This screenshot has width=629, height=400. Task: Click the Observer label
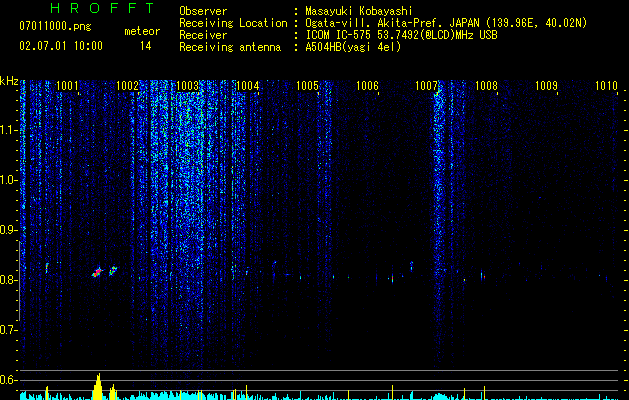pos(203,11)
